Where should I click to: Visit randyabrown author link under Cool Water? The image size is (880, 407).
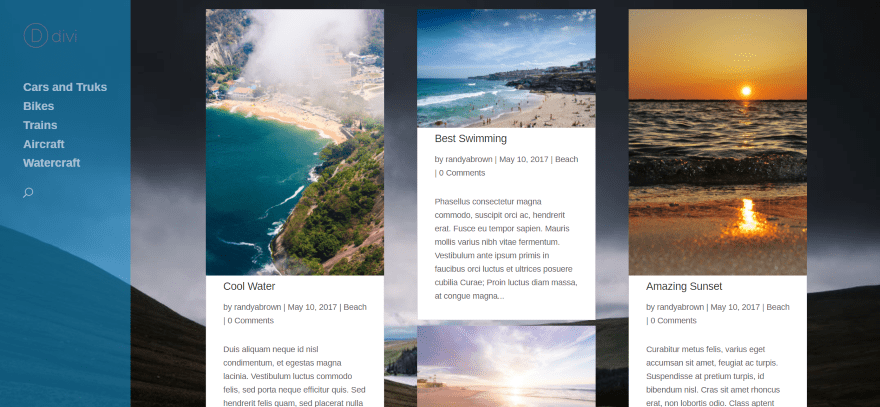(258, 307)
